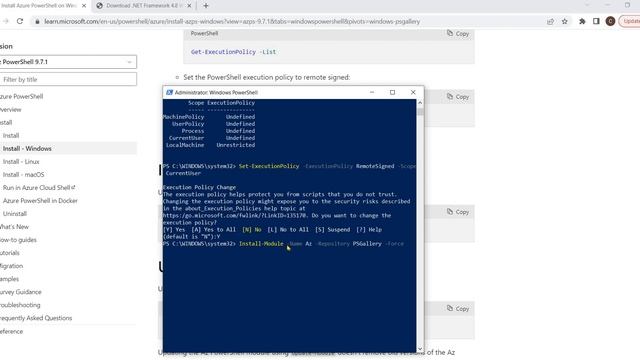This screenshot has height=360, width=640.
Task: Open Troubleshooting in sidebar
Action: pos(20,305)
